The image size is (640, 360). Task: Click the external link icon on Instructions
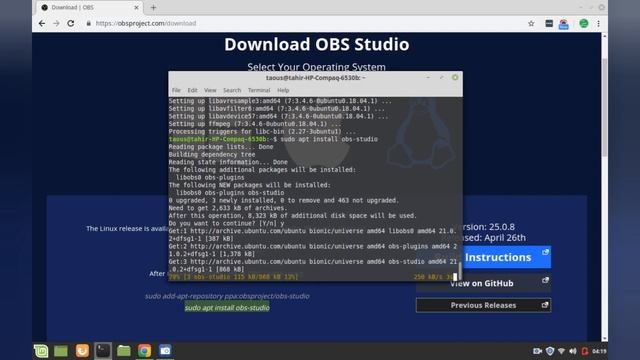(545, 252)
